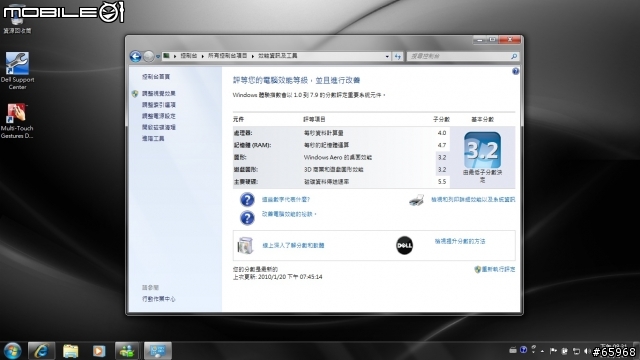This screenshot has width=640, height=360.
Task: Select the Control Panel taskbar button
Action: 158,351
